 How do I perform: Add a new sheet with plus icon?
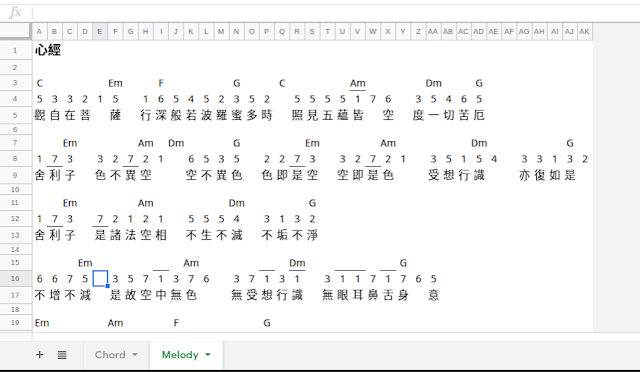(40, 354)
